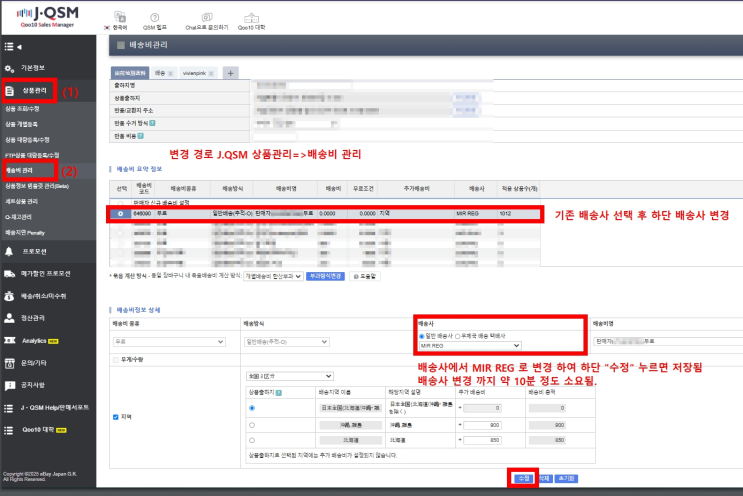Click the person icon beside 정산관리
The image size is (743, 496).
click(9, 318)
